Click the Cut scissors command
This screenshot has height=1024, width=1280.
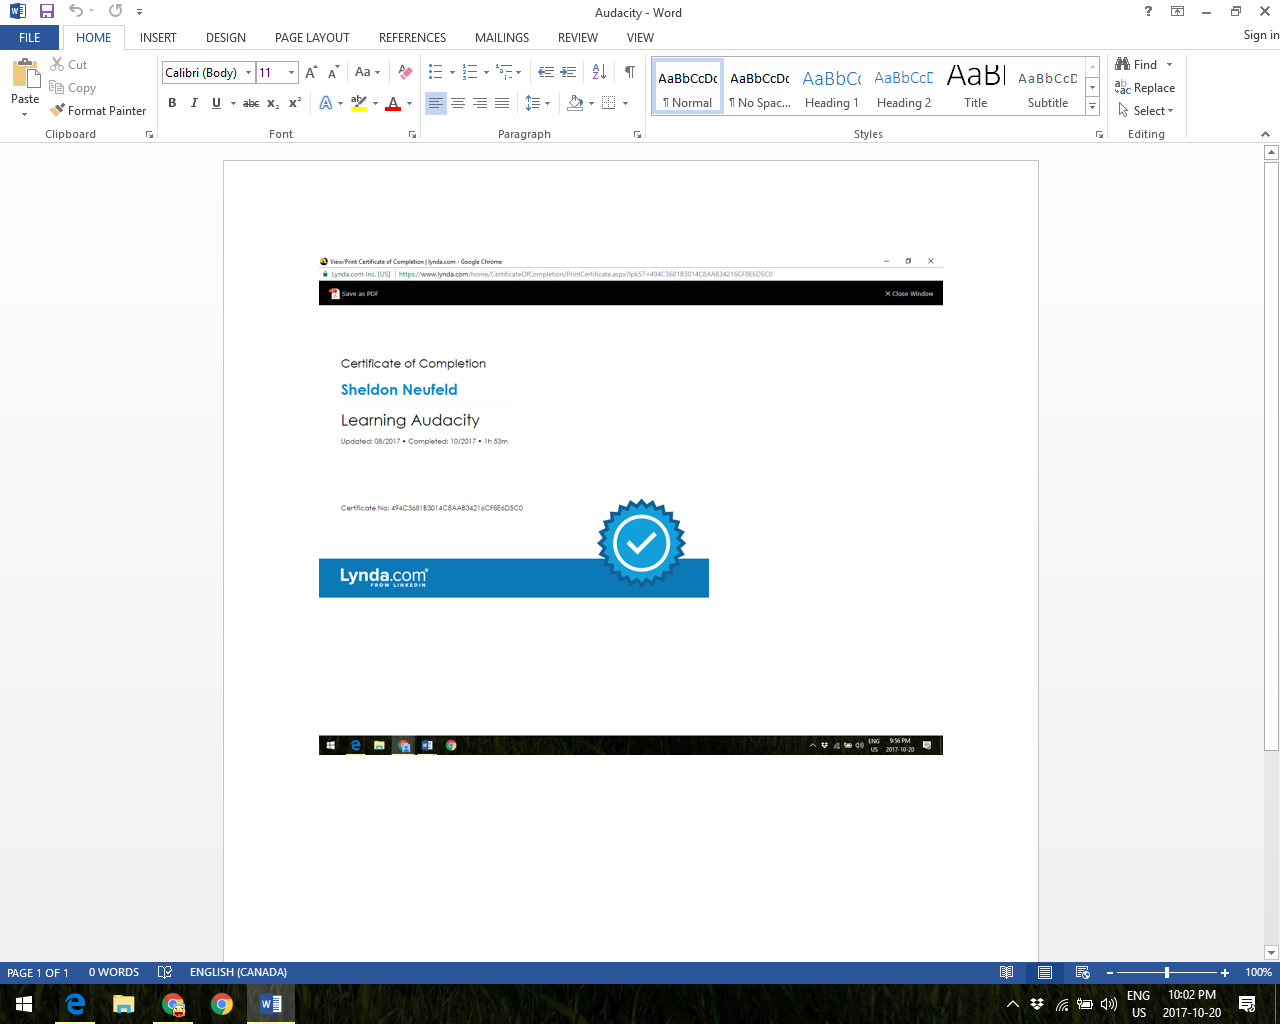pos(69,64)
